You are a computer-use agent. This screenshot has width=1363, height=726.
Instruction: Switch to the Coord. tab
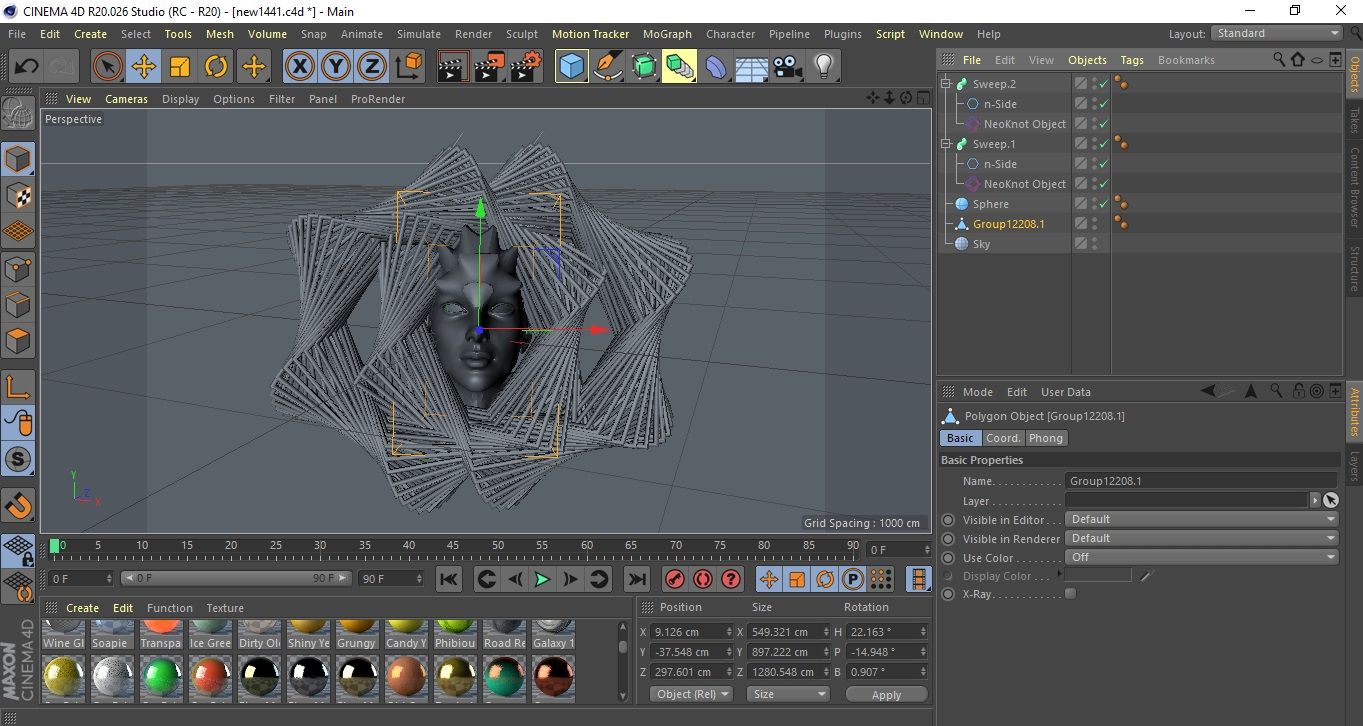[1003, 438]
